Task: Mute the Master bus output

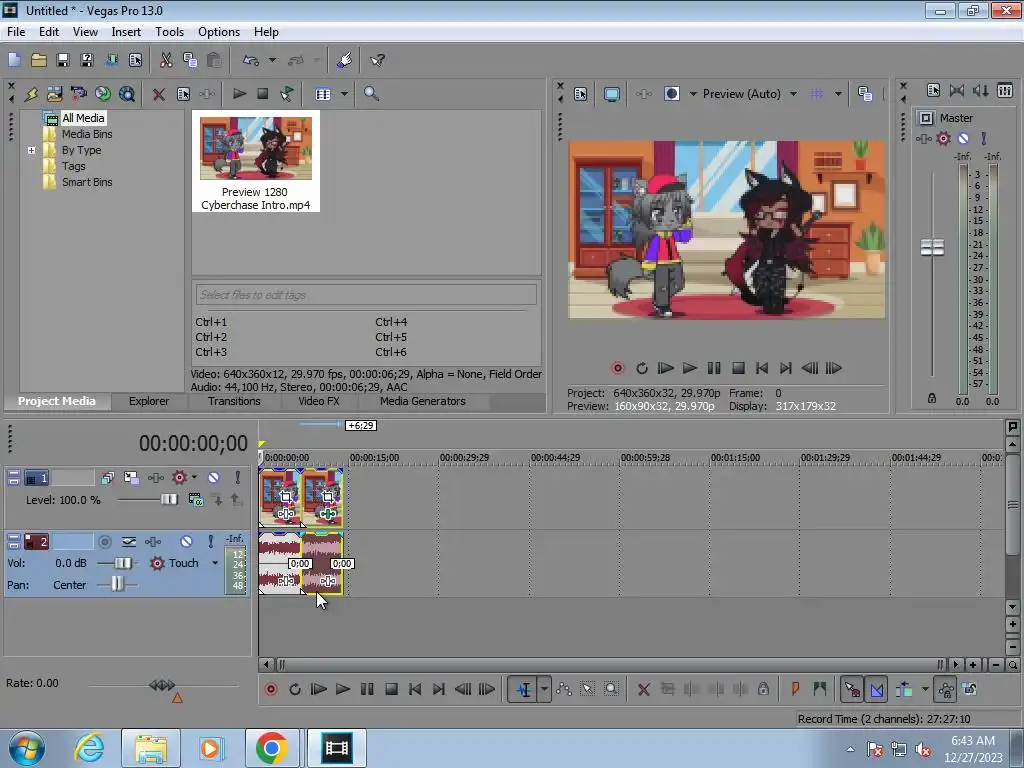Action: click(x=963, y=138)
